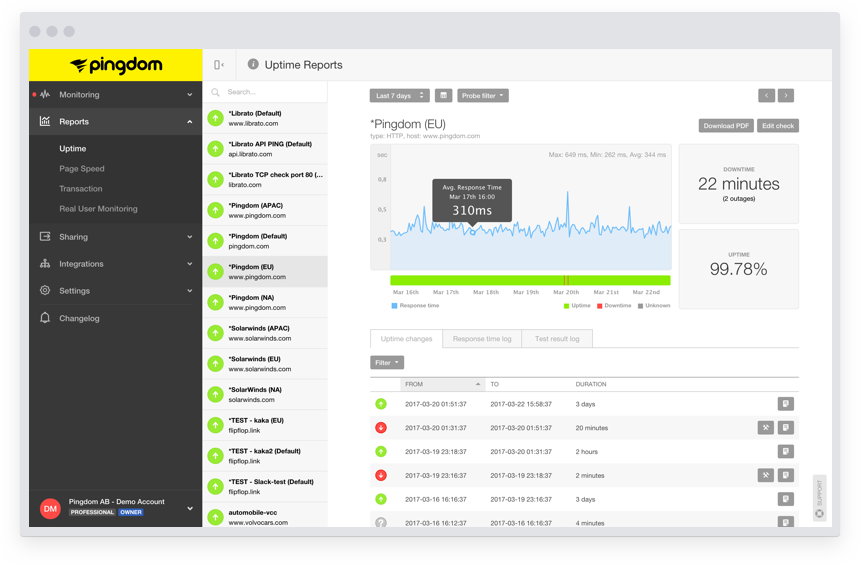
Task: Sort table by FROM column header
Action: coord(442,384)
